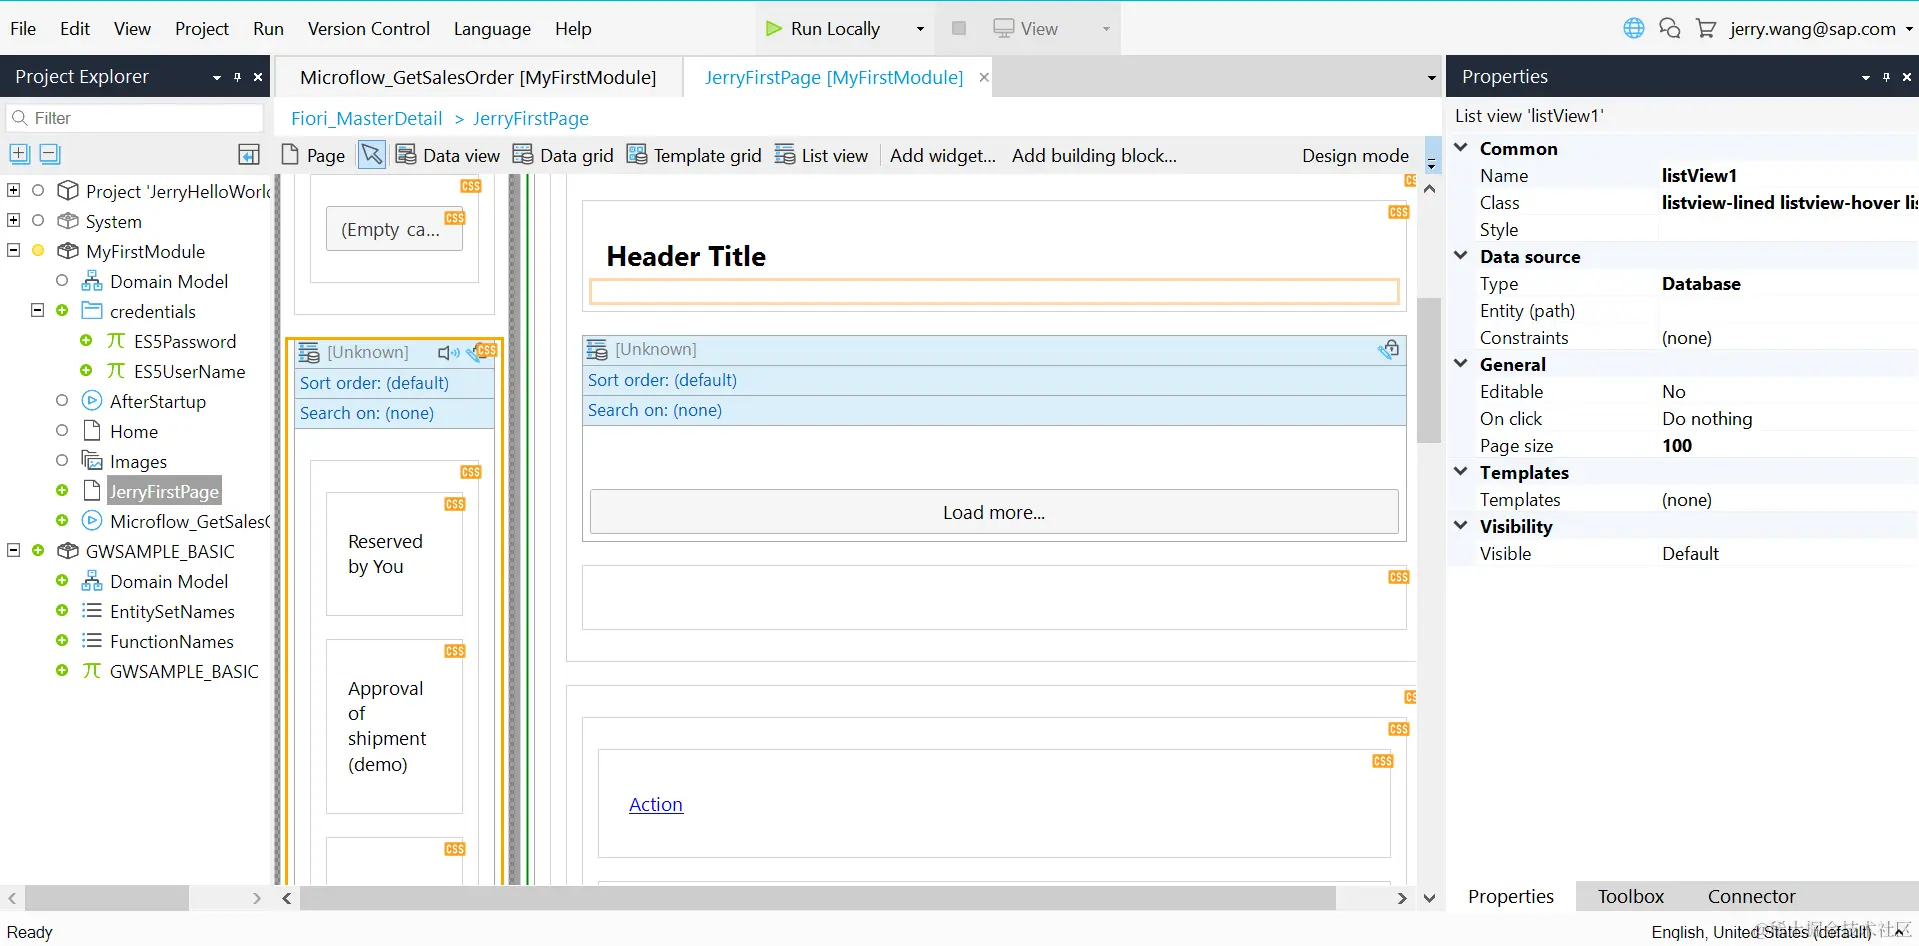Screen dimensions: 1919x946
Task: Open the File menu
Action: (x=23, y=28)
